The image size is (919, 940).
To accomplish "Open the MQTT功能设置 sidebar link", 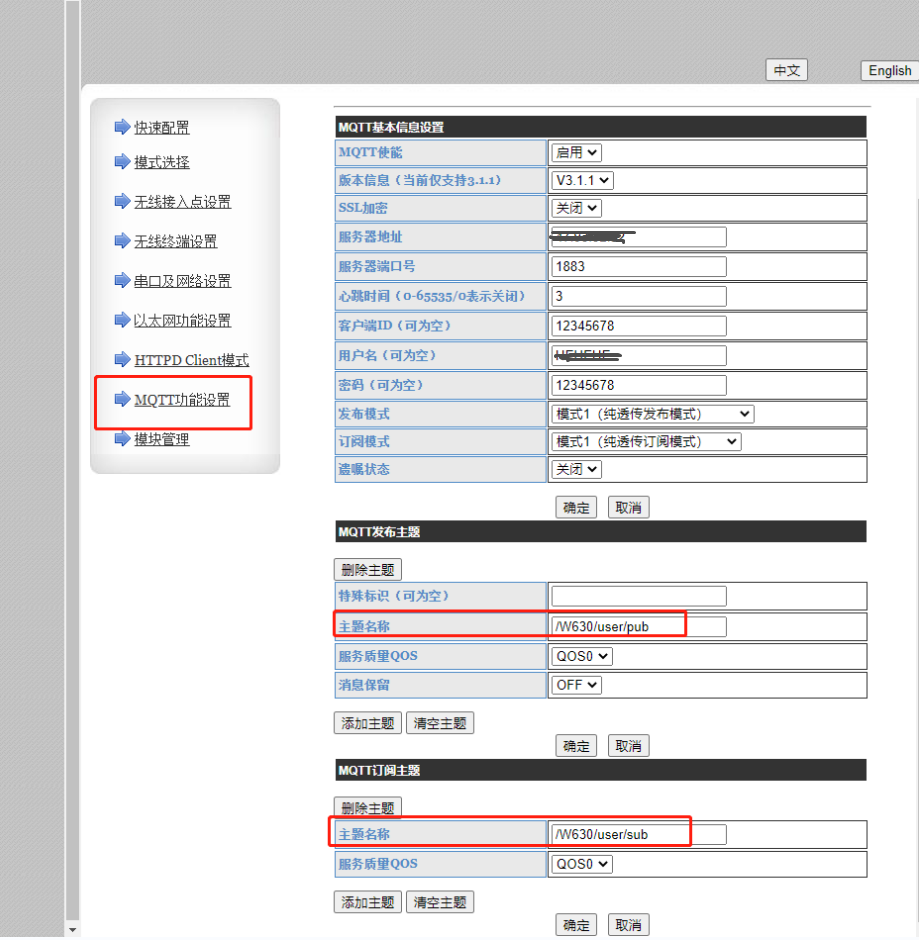I will tap(182, 400).
